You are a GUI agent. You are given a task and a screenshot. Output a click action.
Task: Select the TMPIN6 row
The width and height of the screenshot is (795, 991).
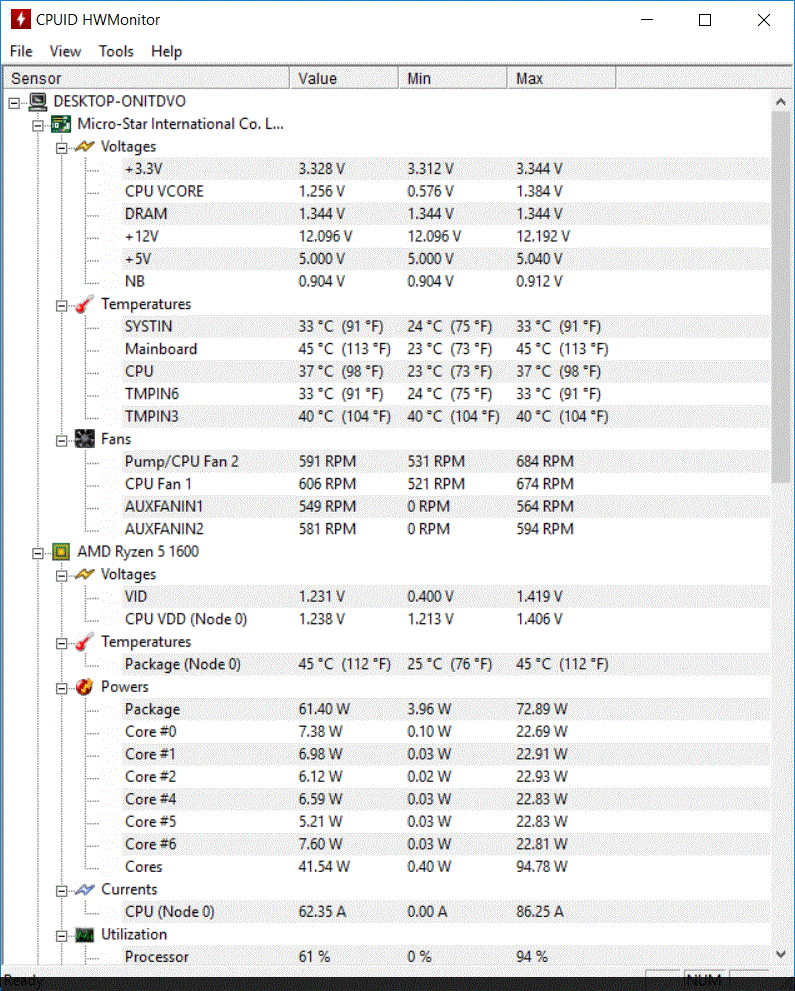pos(446,394)
